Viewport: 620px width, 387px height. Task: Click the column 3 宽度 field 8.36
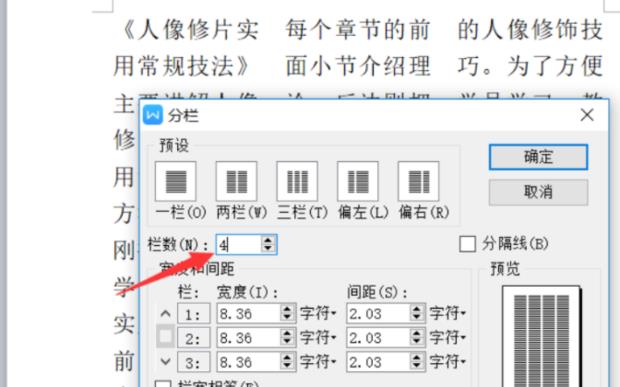(x=249, y=362)
